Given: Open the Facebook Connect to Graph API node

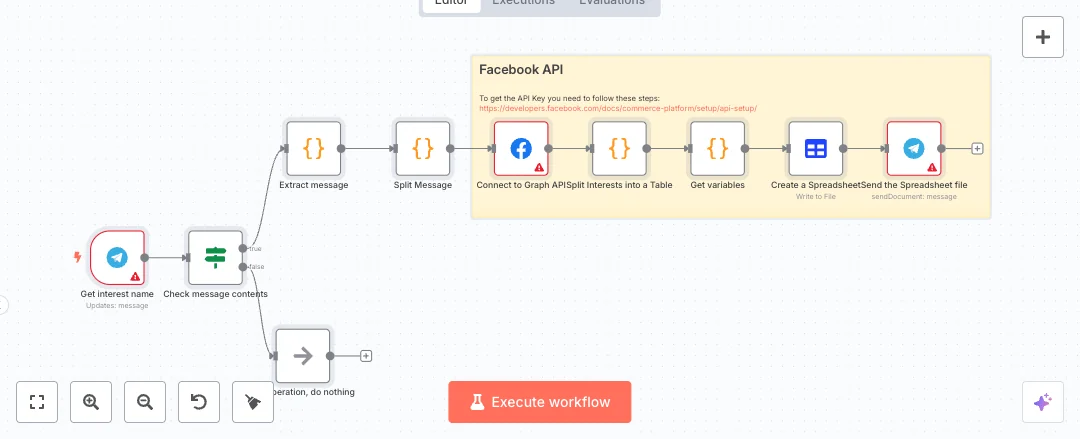Looking at the screenshot, I should point(521,149).
